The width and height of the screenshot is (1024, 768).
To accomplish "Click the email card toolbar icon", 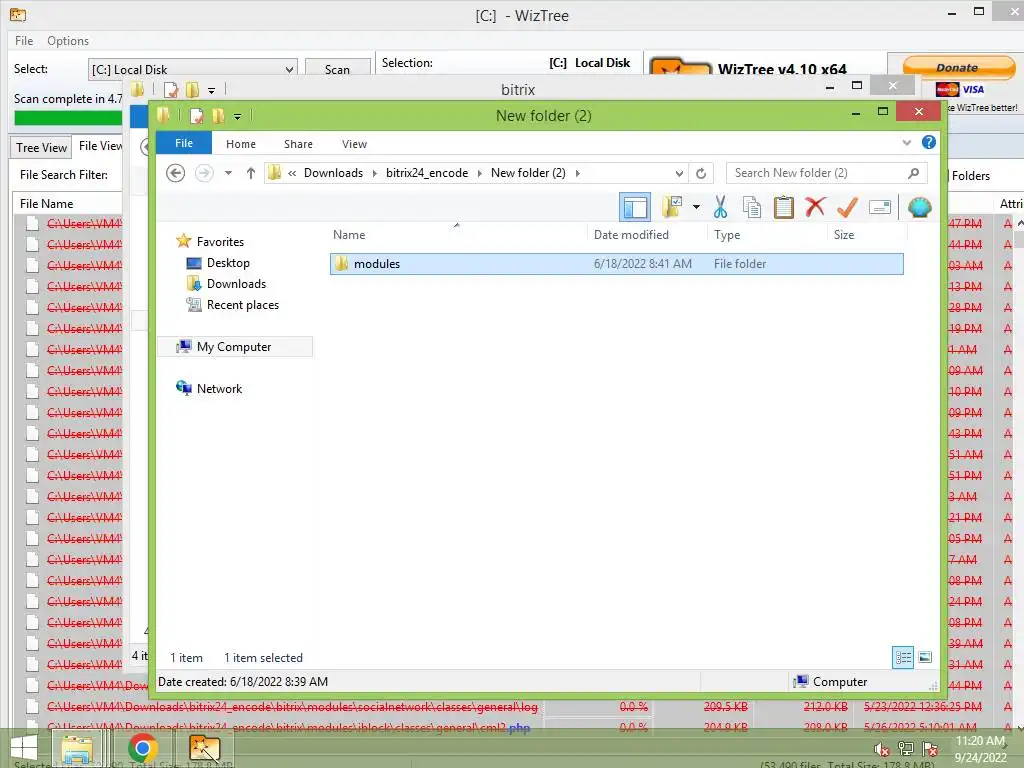I will point(880,208).
